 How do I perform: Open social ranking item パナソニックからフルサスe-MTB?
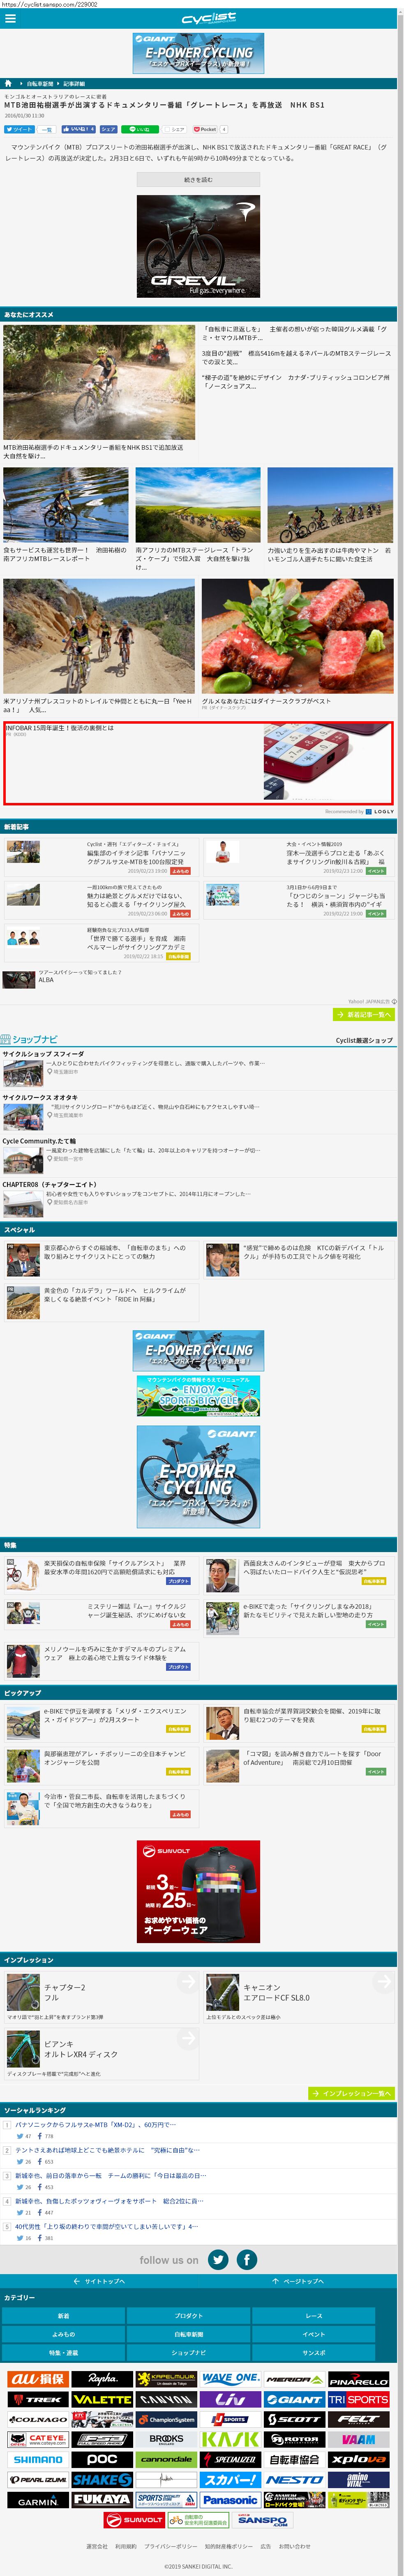(95, 2125)
